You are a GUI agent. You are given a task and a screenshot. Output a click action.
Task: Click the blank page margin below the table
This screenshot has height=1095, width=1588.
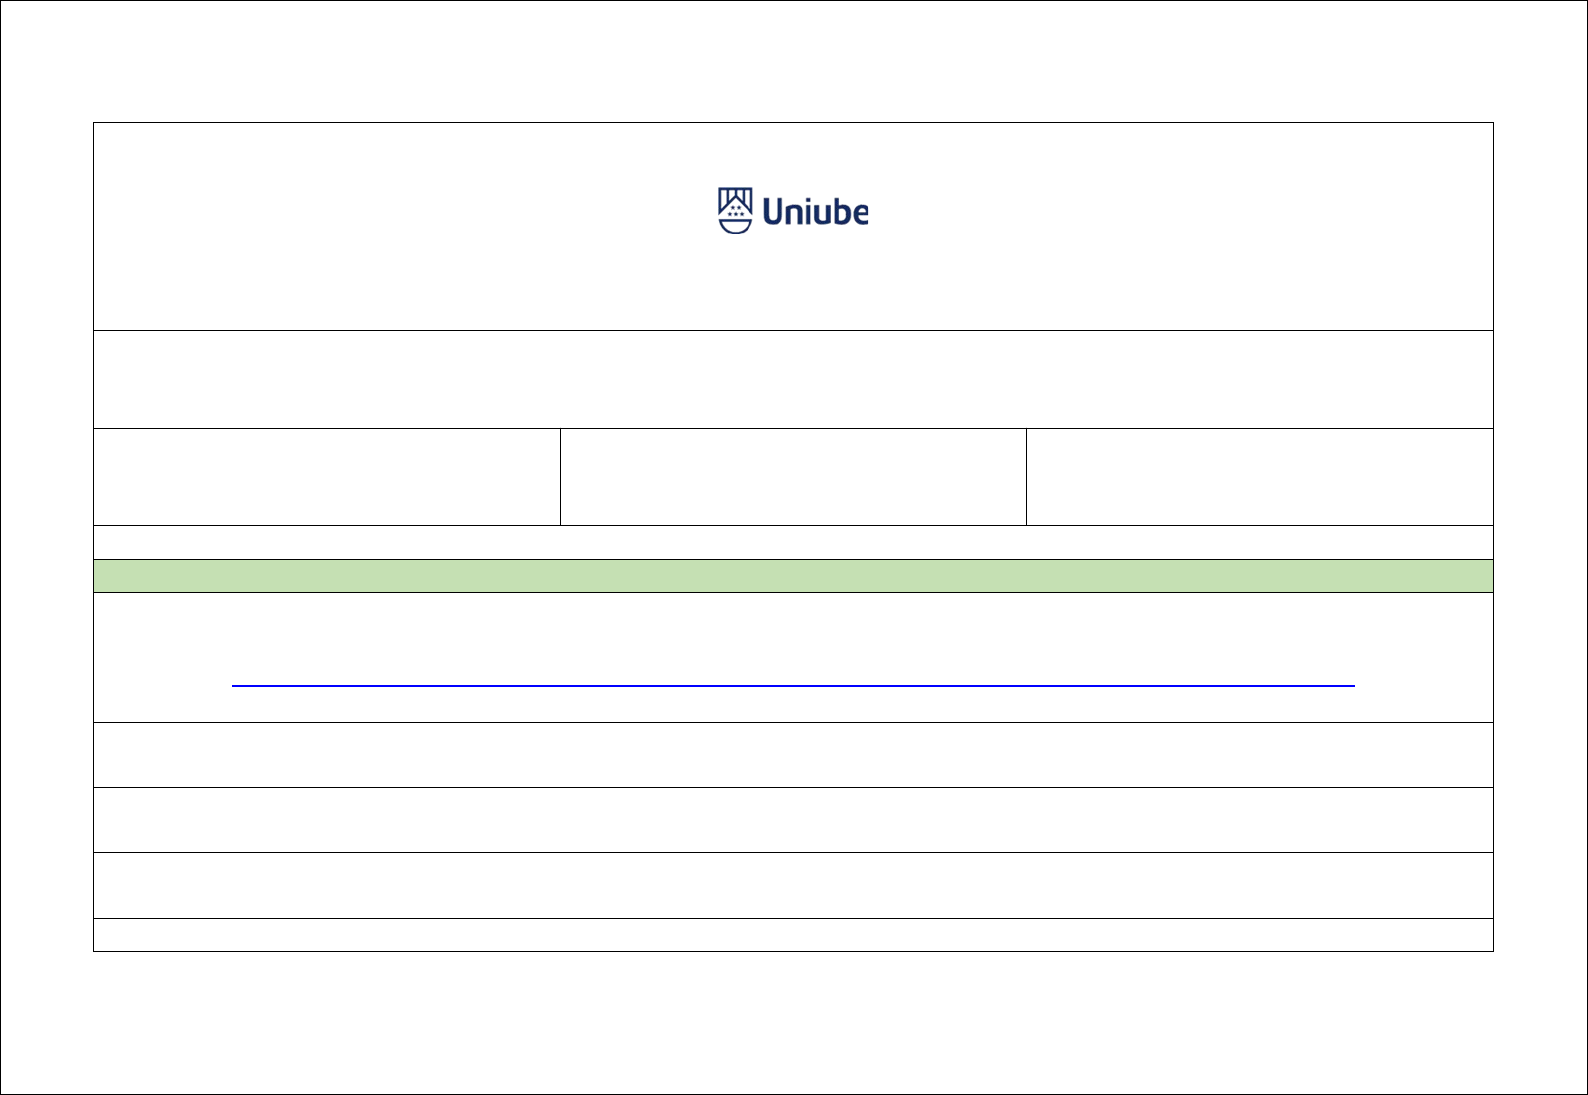coord(793,1020)
